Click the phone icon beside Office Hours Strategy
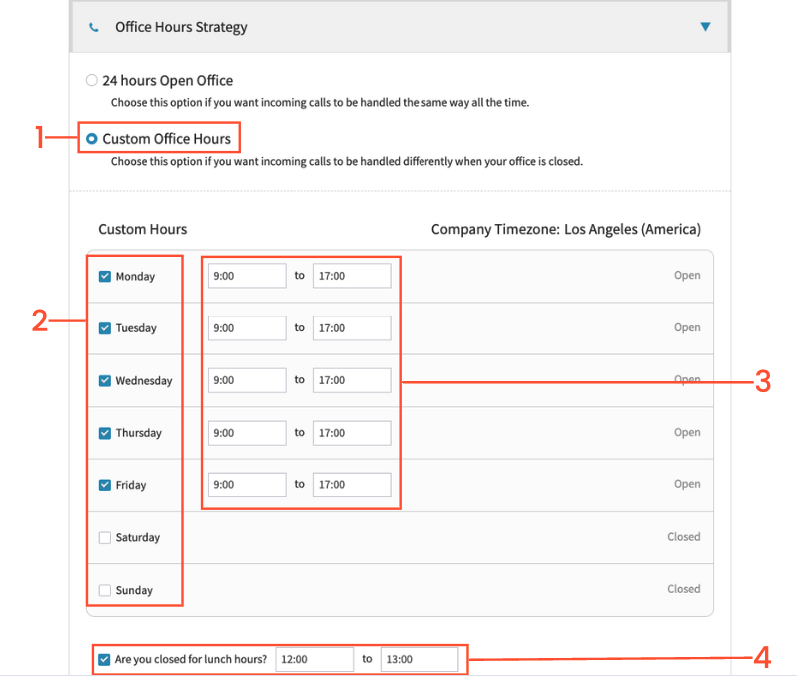Viewport: 797px width, 676px height. tap(94, 27)
